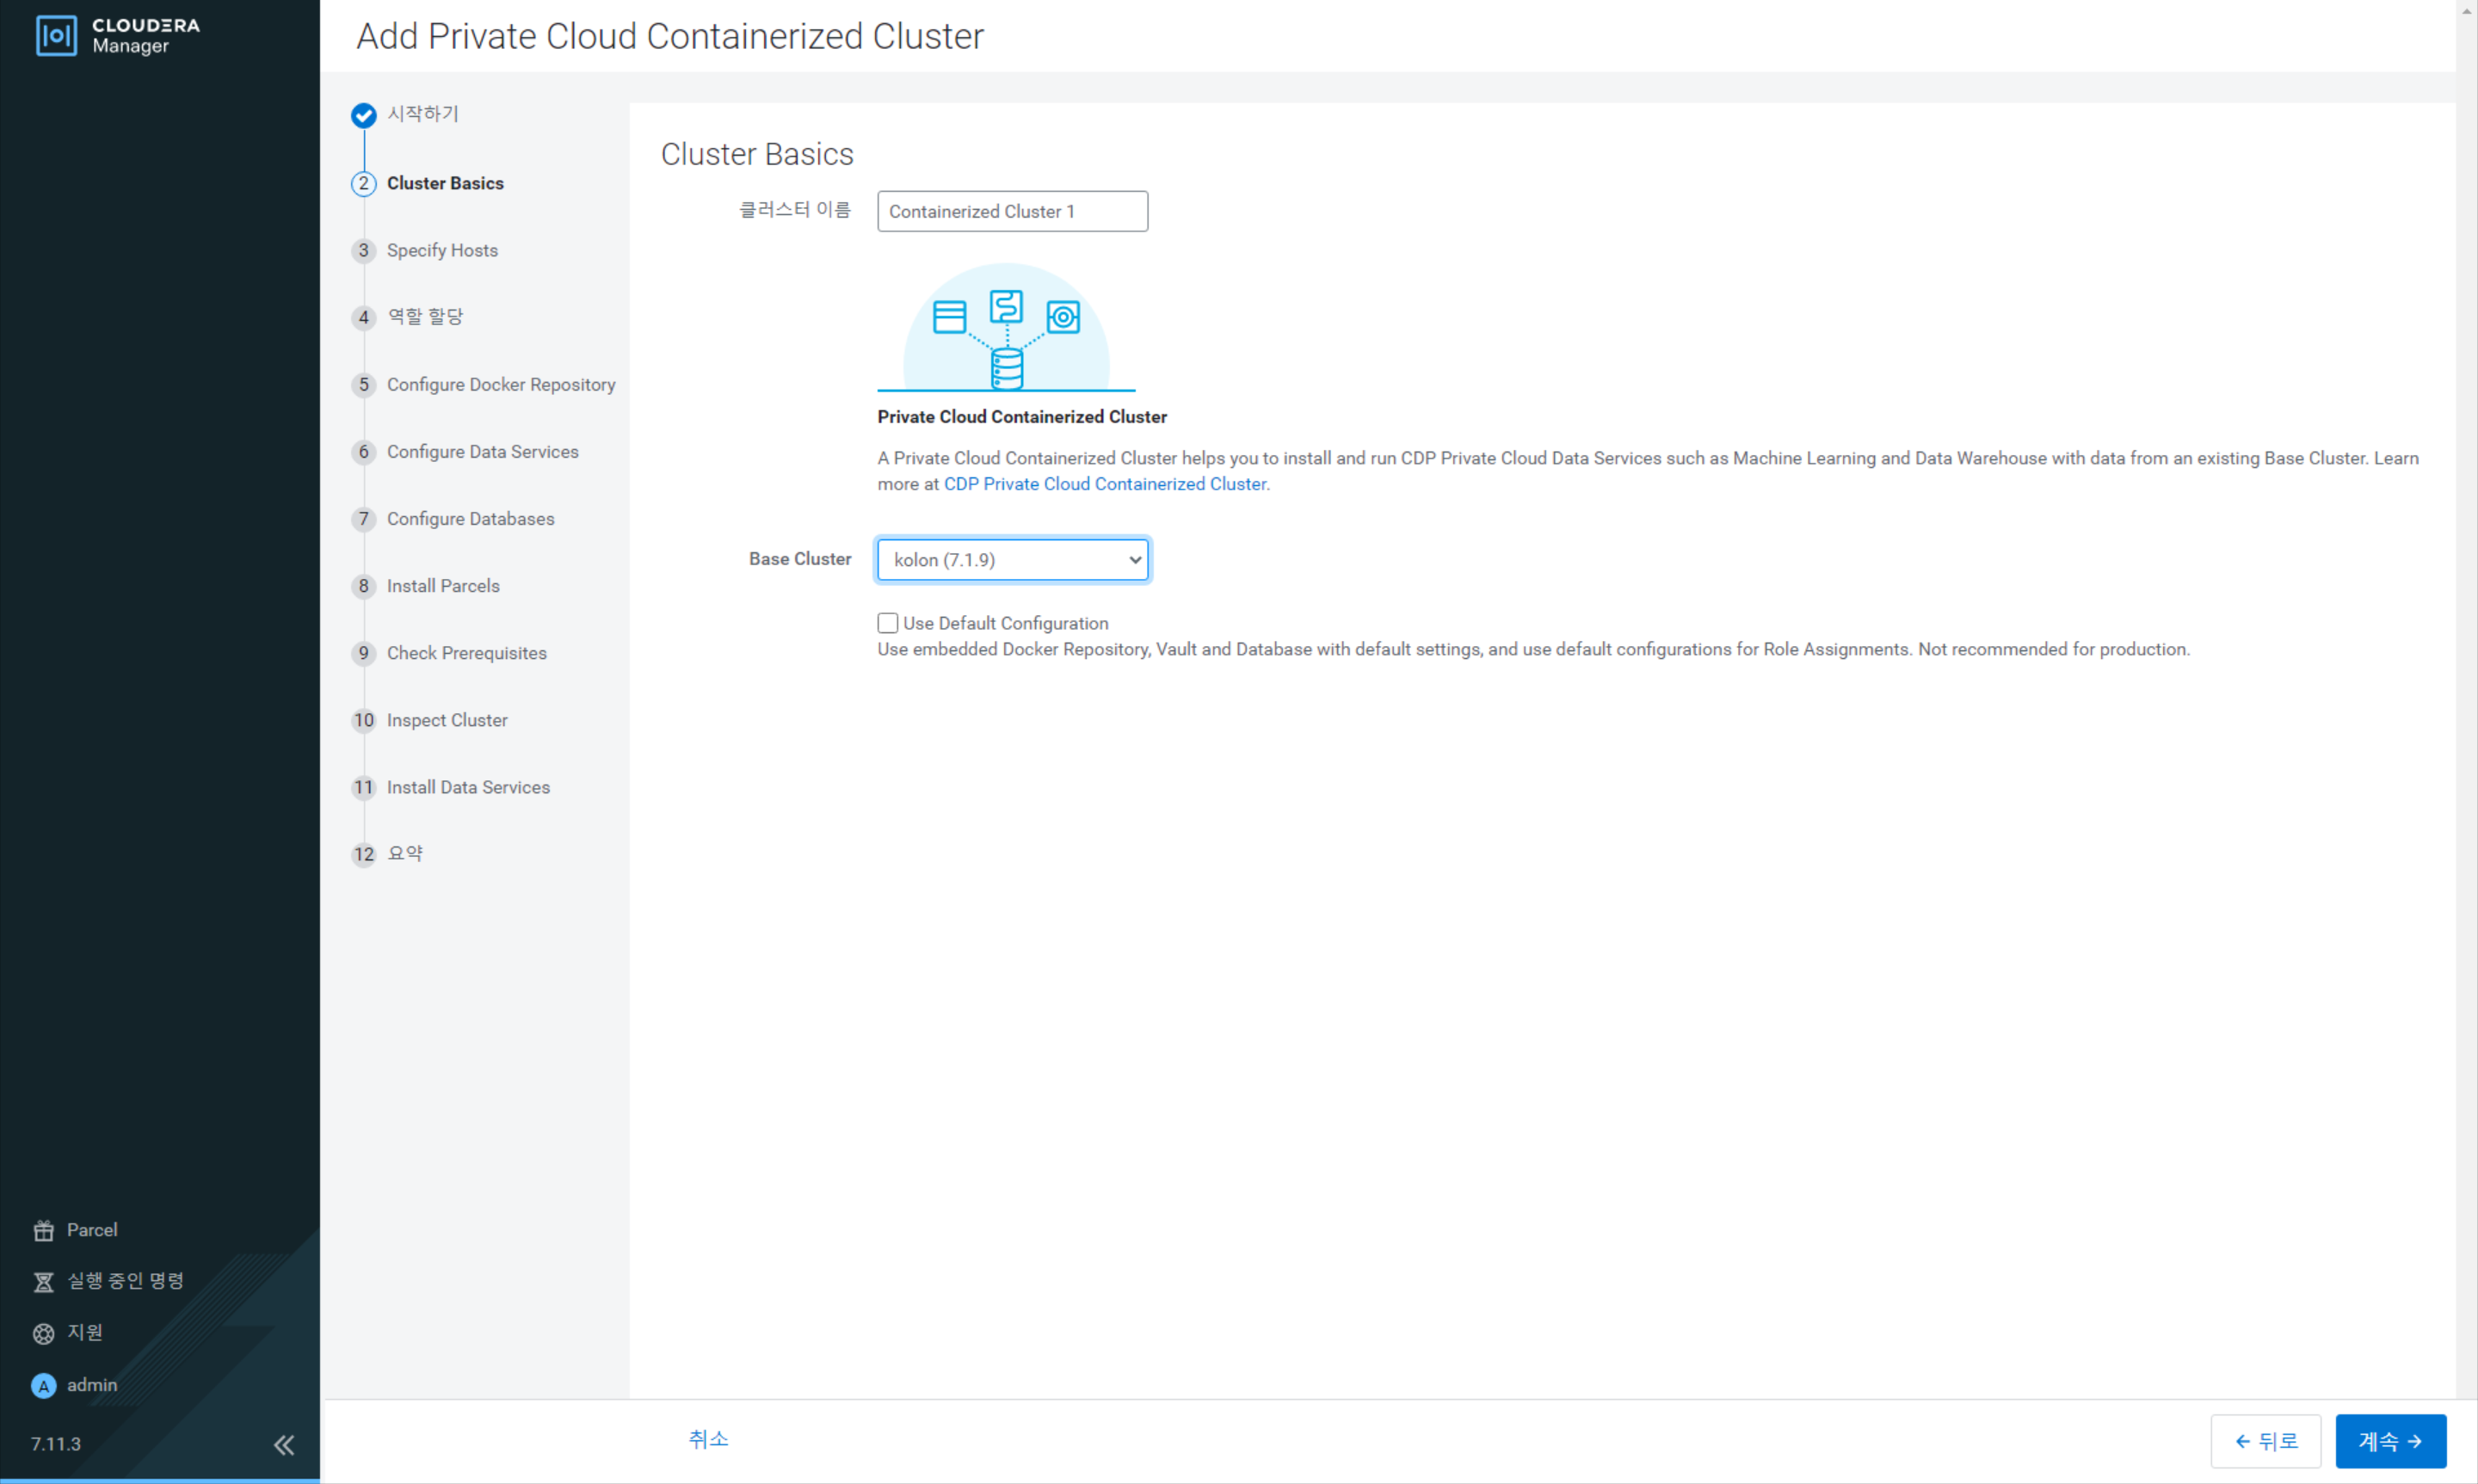Jump to Configure Data Services step

pyautogui.click(x=483, y=452)
